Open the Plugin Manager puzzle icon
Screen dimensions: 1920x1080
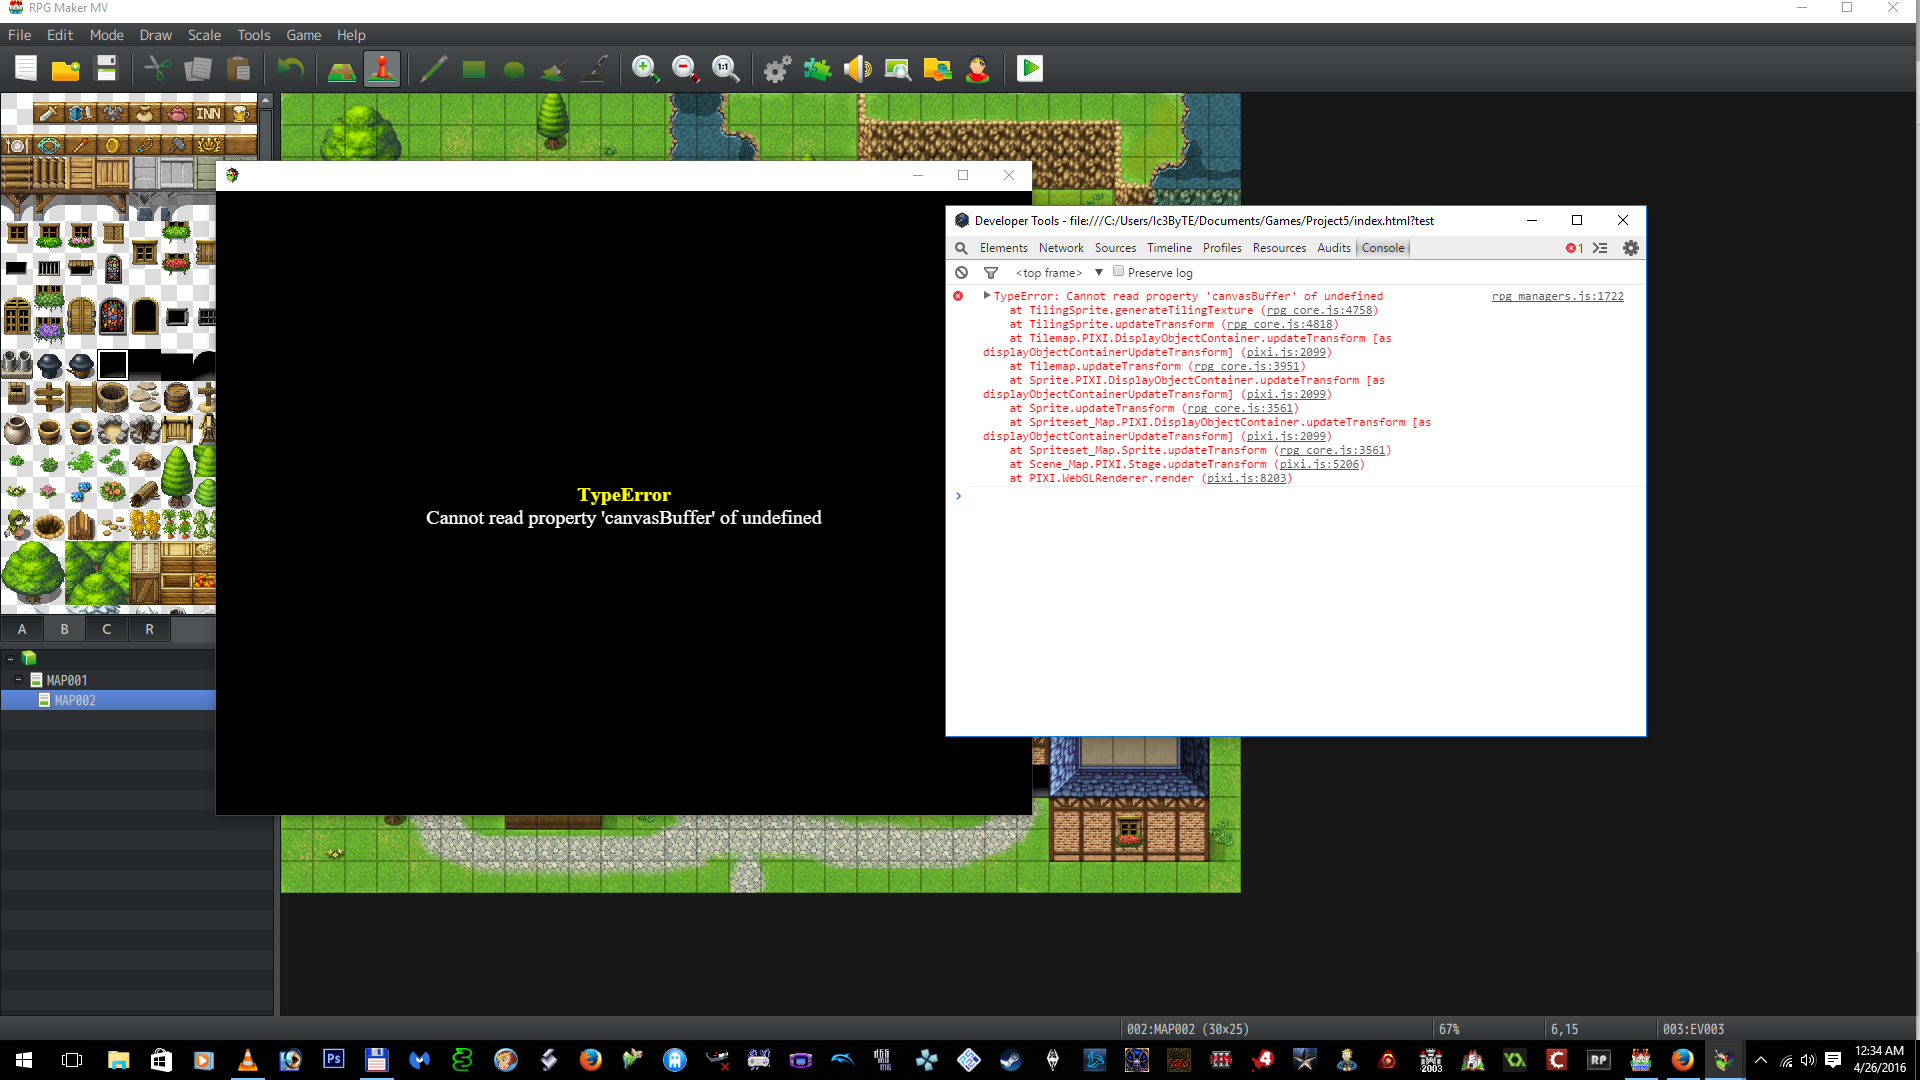point(817,69)
